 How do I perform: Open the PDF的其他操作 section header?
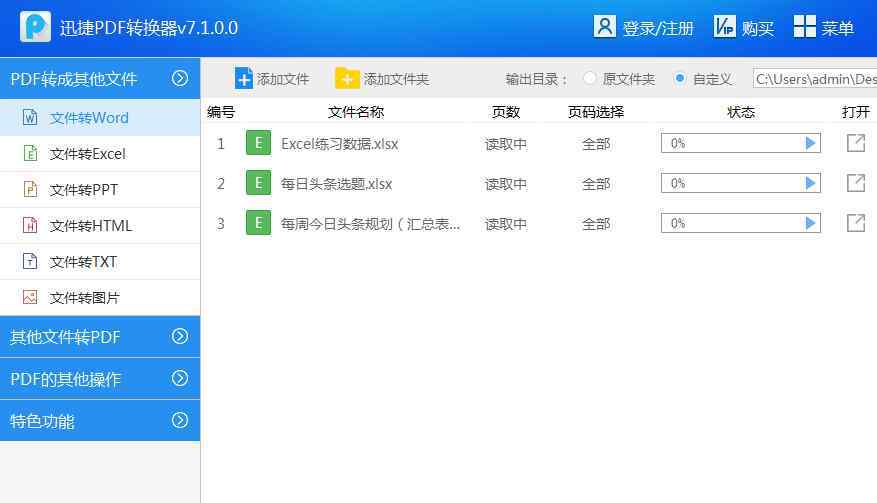(x=100, y=379)
